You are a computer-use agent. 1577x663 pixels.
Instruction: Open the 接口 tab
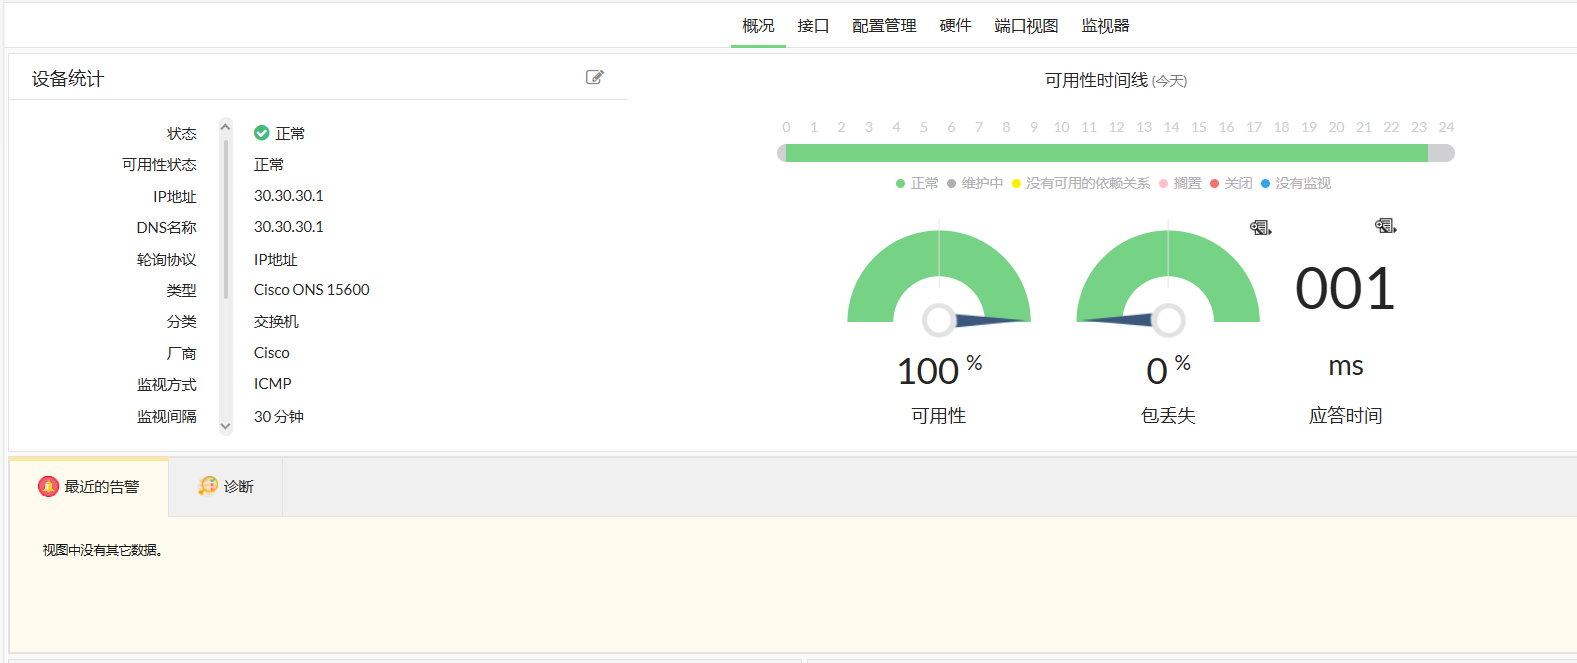click(813, 26)
